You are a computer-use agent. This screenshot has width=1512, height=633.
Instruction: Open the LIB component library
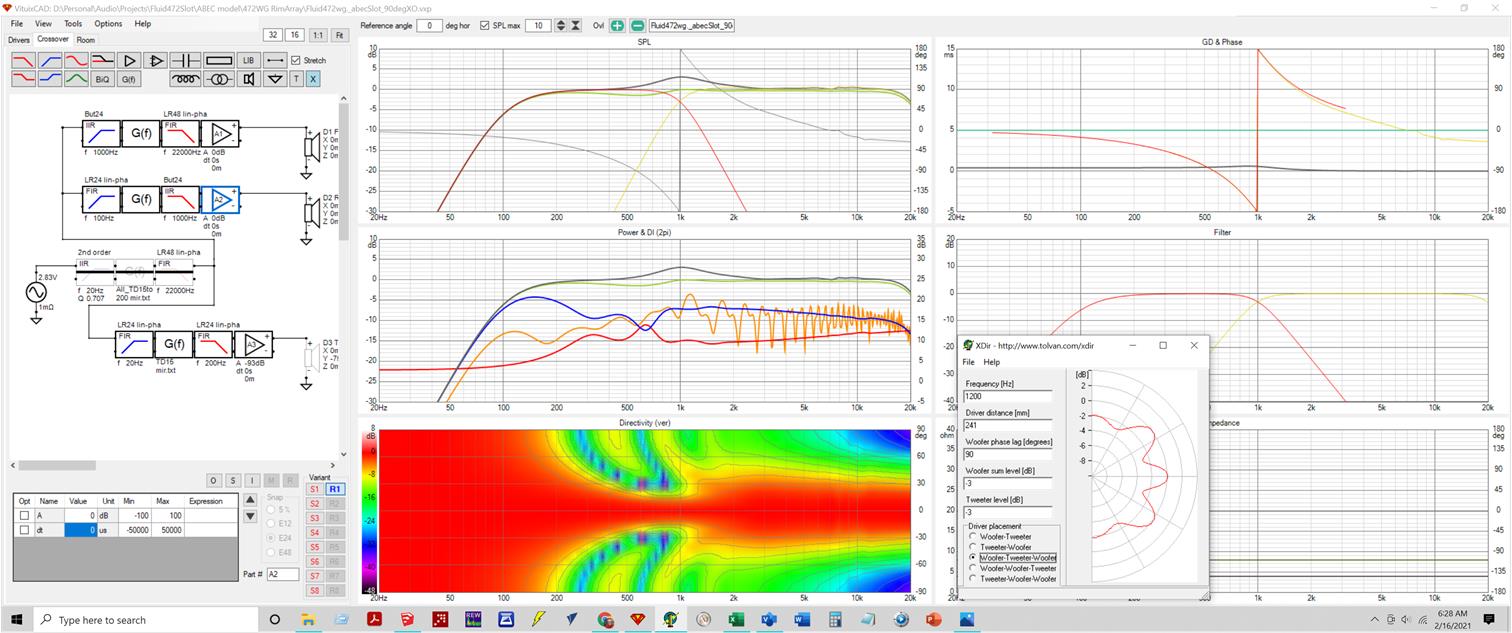[x=249, y=60]
